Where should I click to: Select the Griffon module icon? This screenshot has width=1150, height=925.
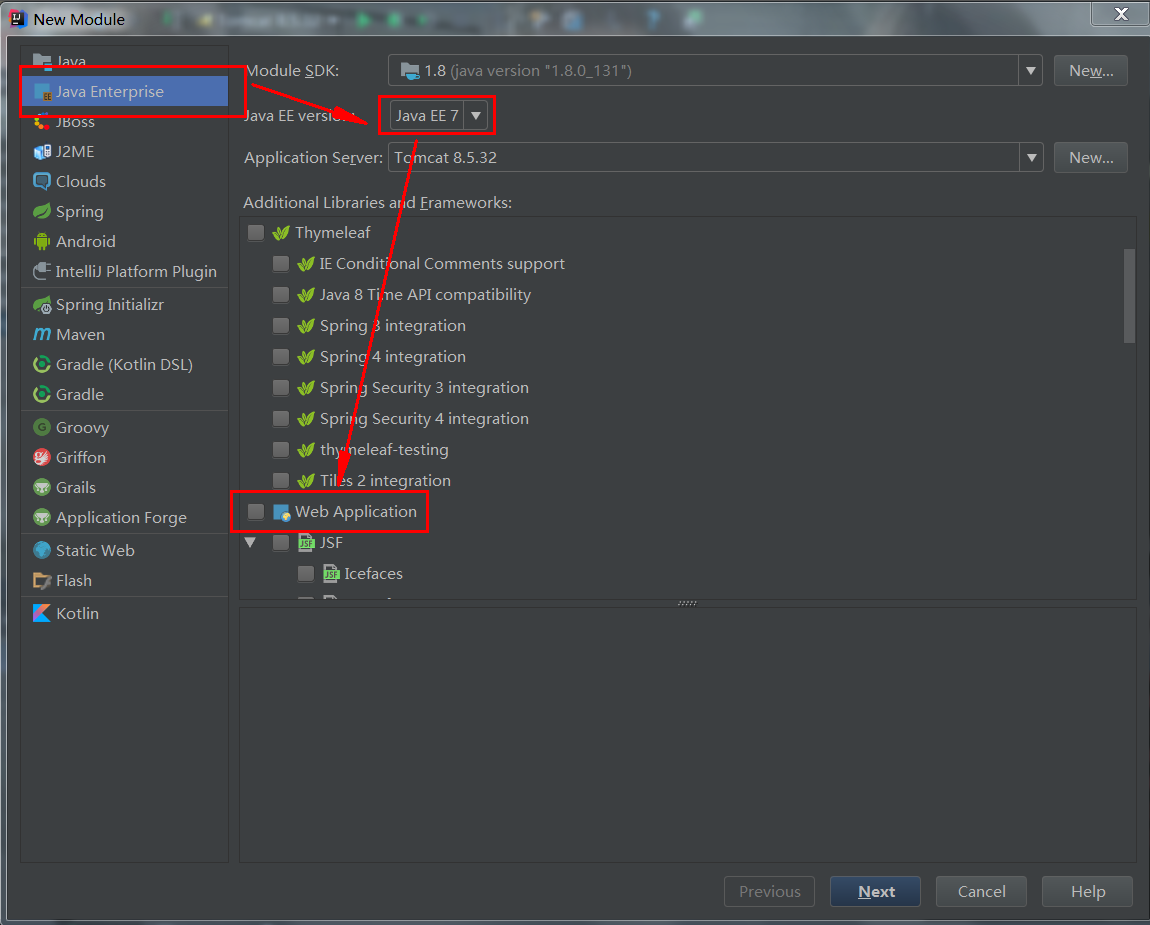[x=43, y=458]
